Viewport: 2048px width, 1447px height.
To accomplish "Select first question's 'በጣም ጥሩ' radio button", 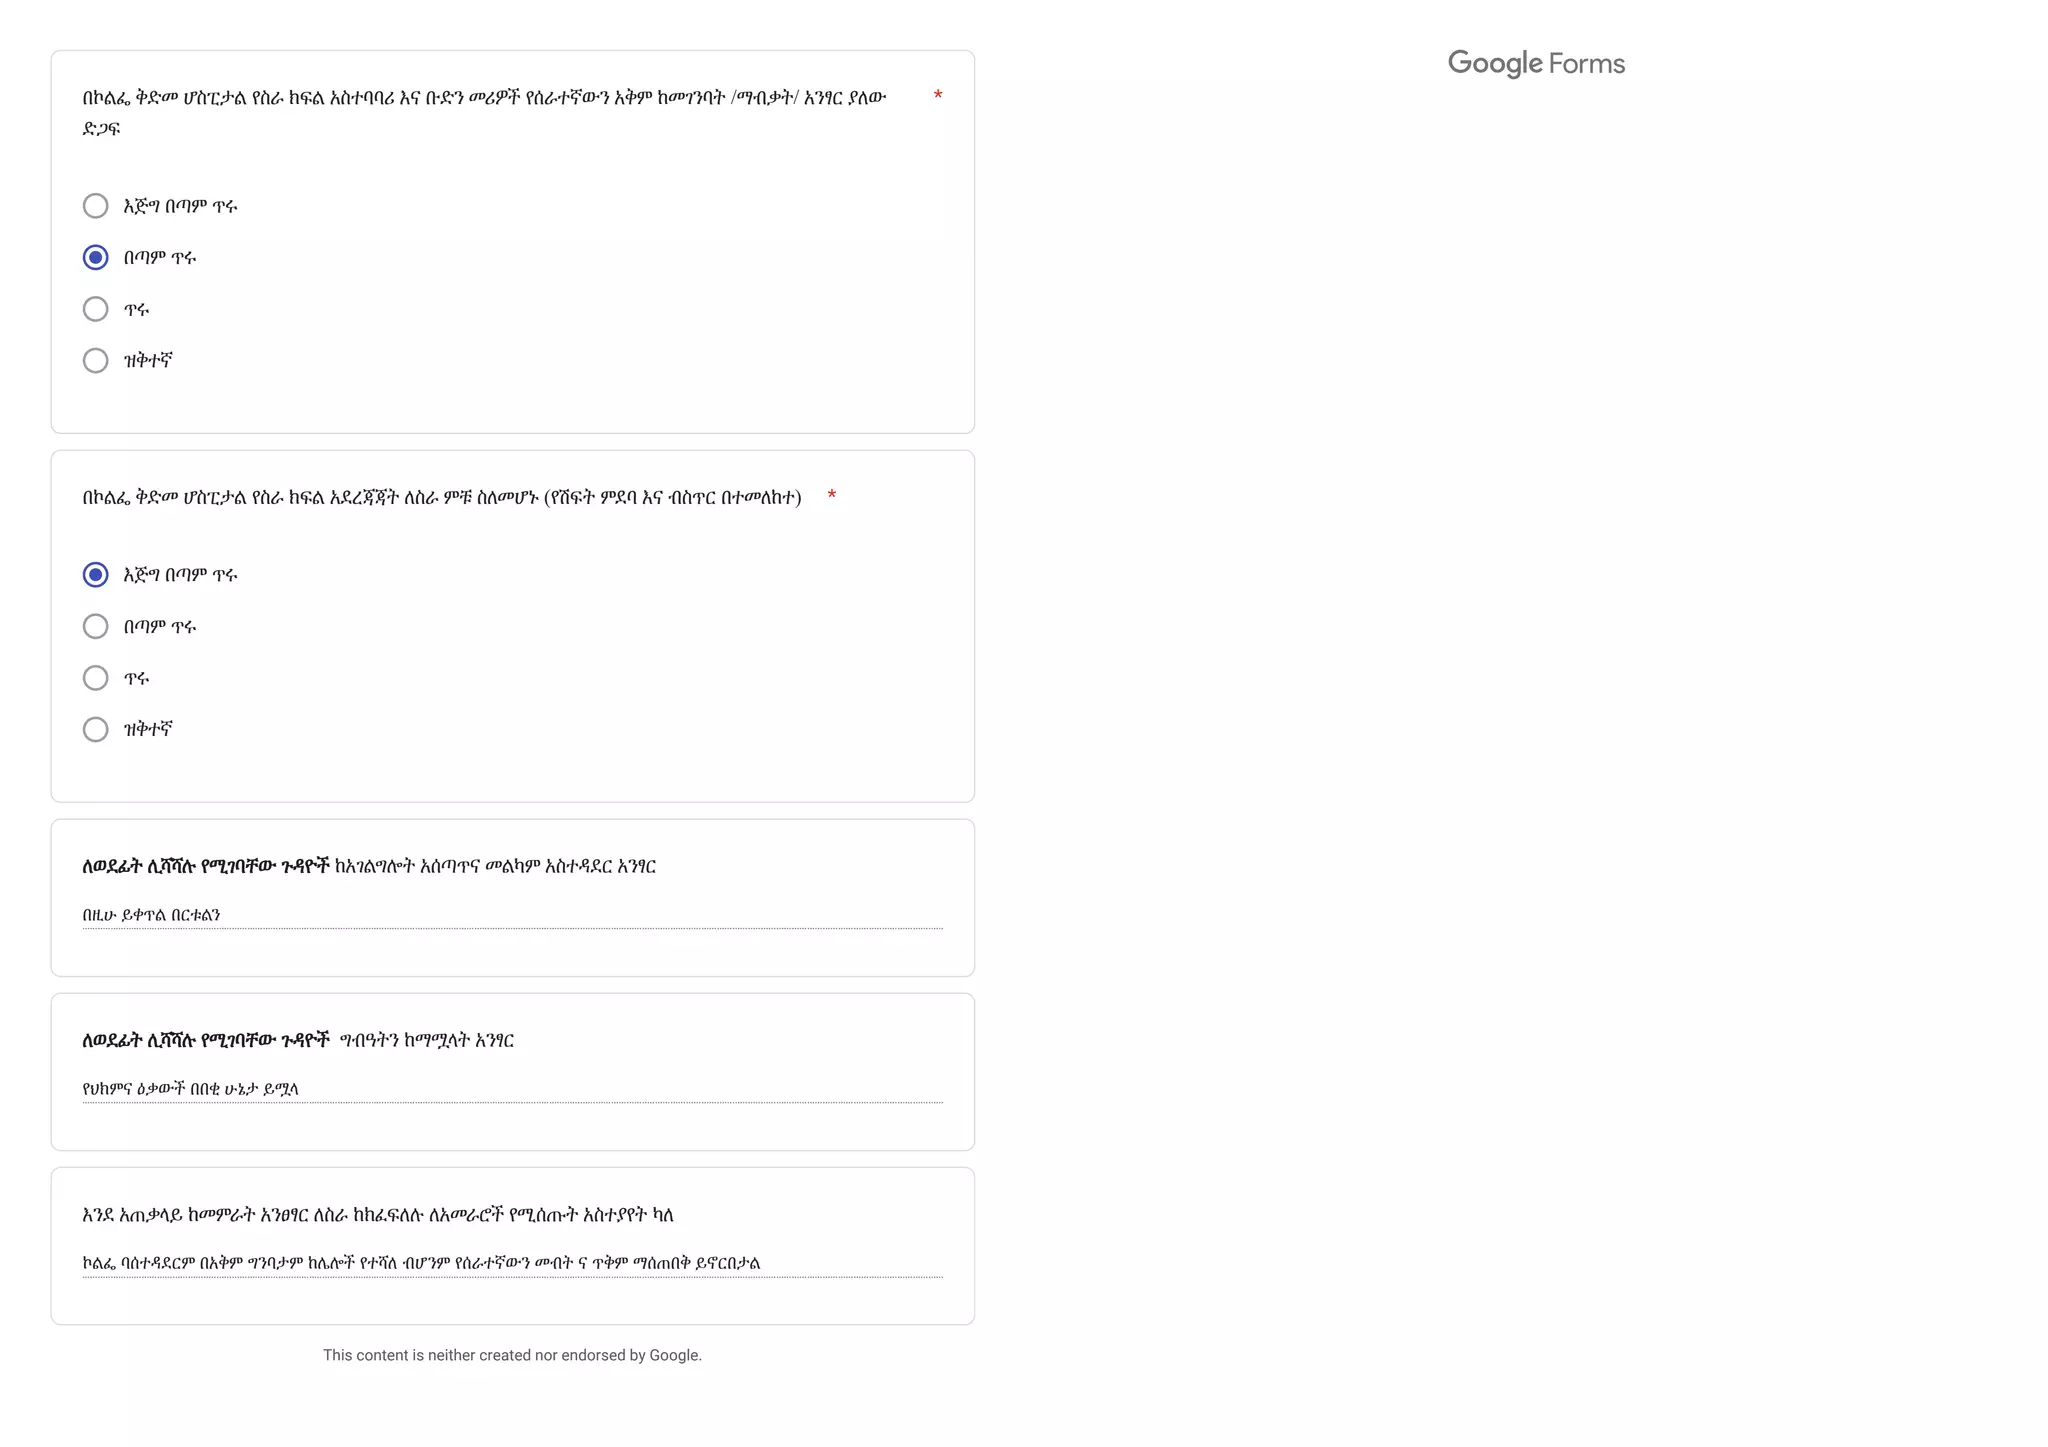I will [95, 257].
